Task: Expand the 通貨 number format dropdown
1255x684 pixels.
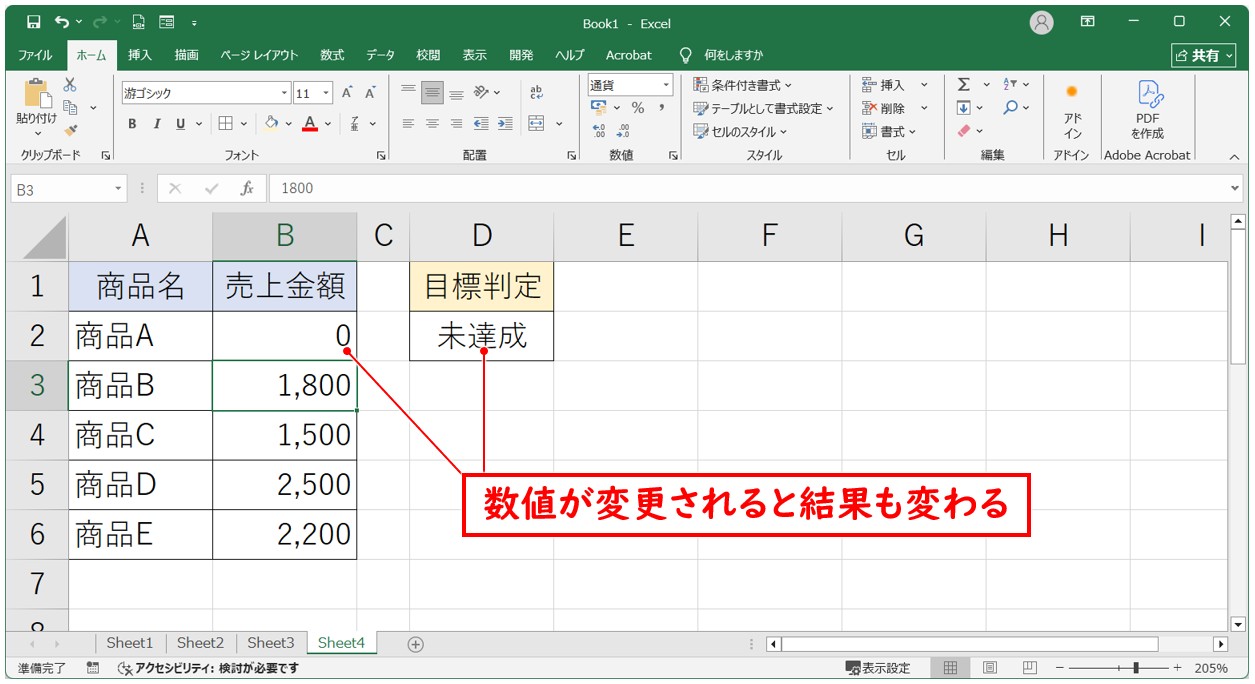Action: coord(665,86)
